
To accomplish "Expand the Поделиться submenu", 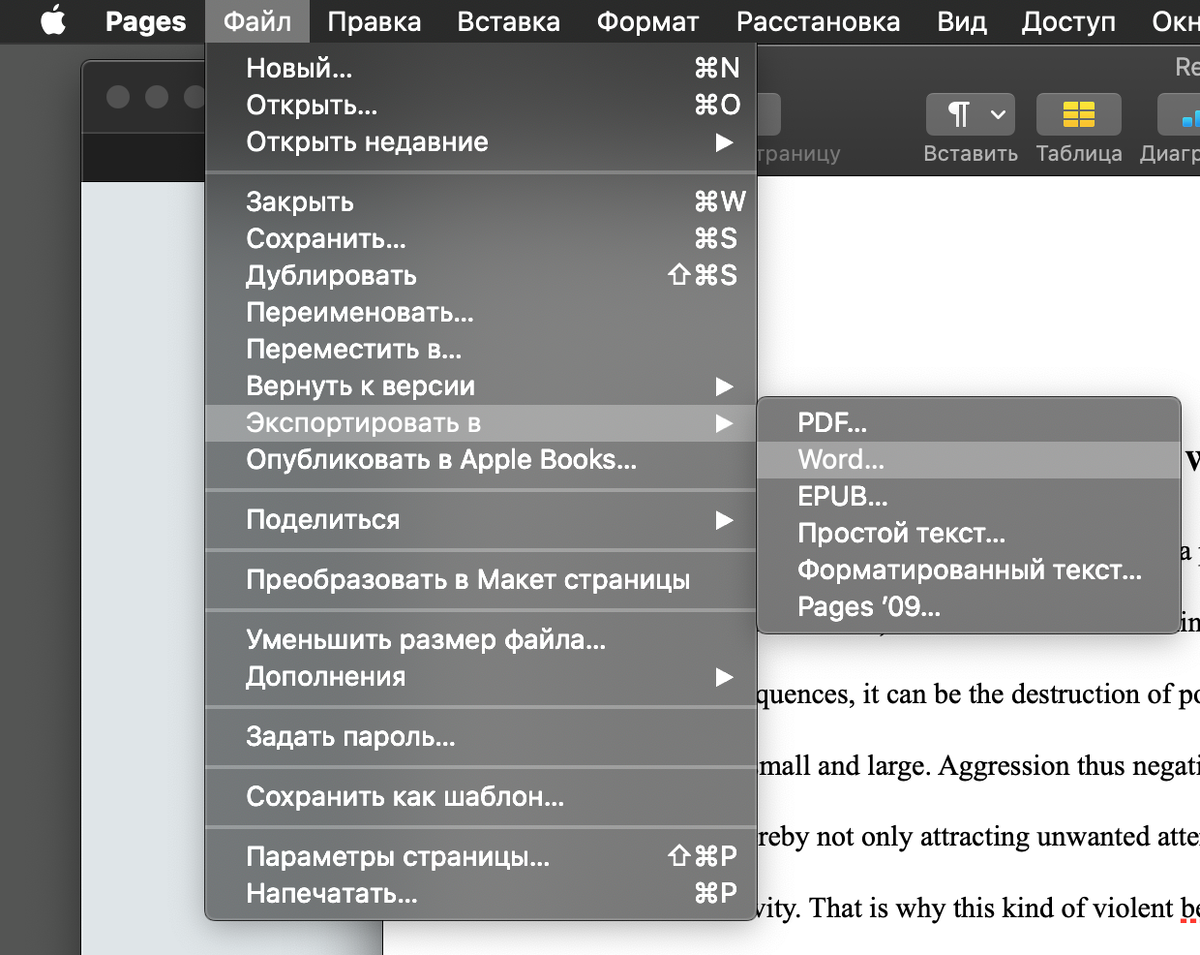I will (480, 520).
